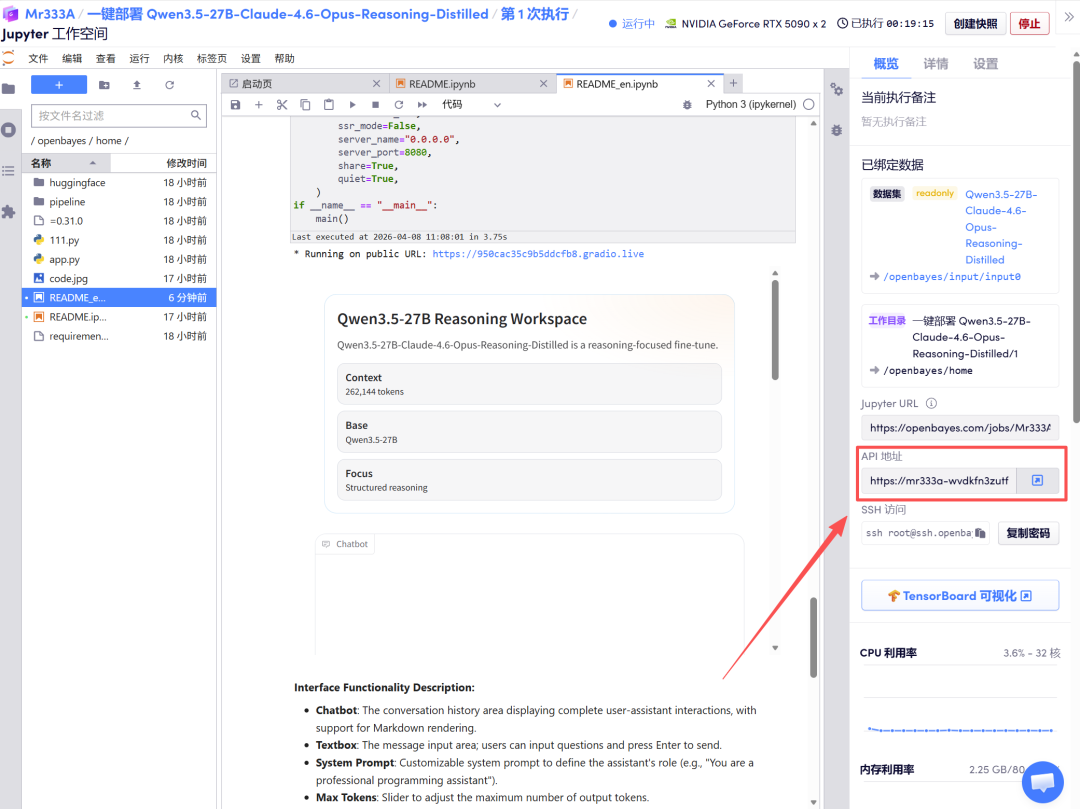The image size is (1080, 809).
Task: Click the 创建快照 button
Action: point(975,23)
